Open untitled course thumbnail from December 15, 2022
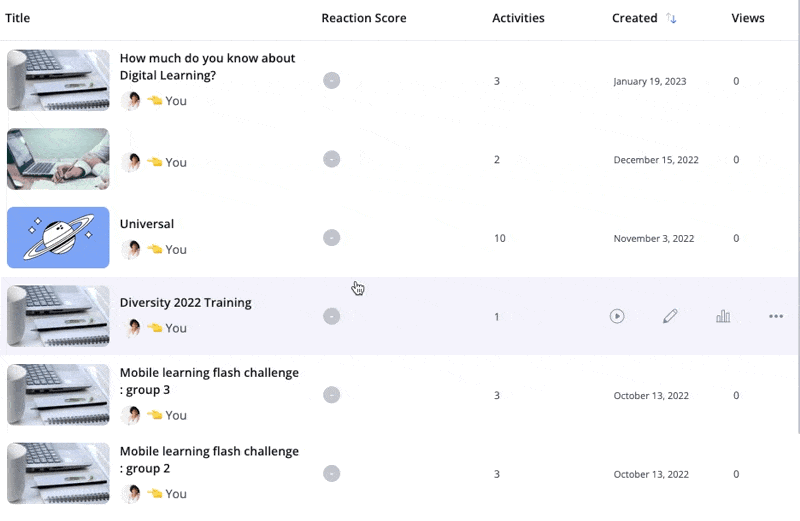 (58, 159)
